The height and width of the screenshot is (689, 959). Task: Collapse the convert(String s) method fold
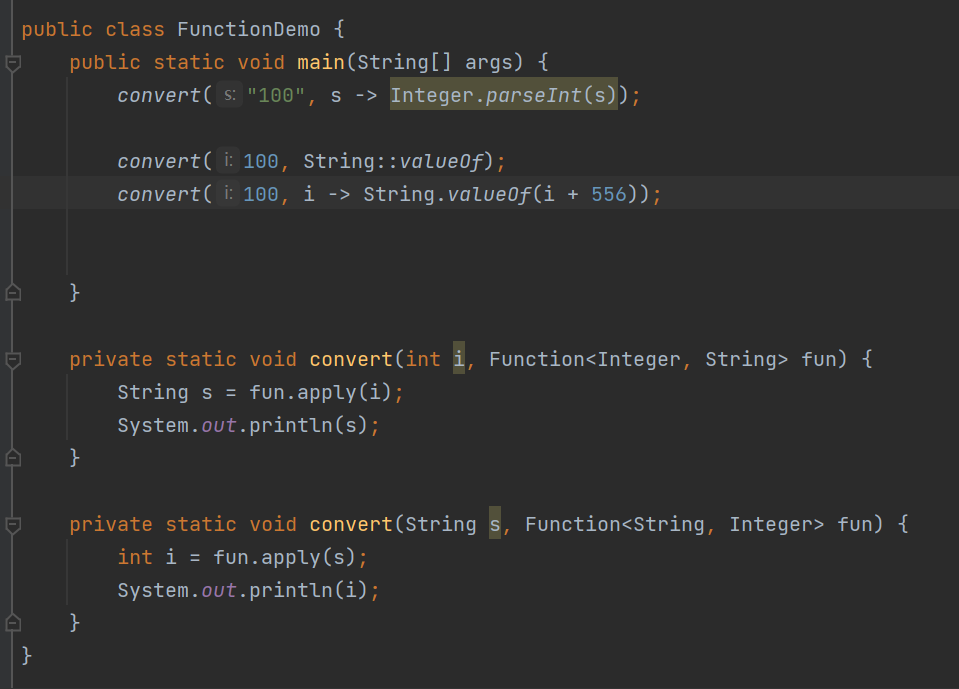coord(13,525)
